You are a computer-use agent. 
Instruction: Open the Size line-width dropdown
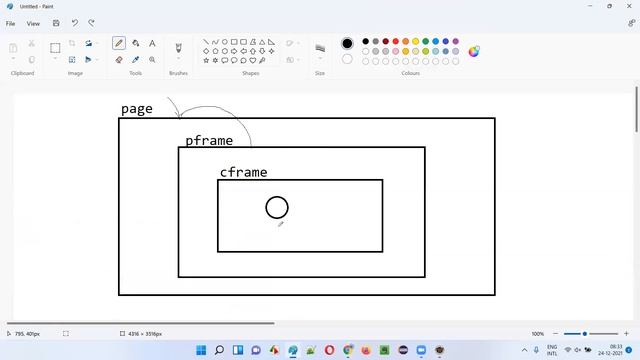pyautogui.click(x=320, y=59)
